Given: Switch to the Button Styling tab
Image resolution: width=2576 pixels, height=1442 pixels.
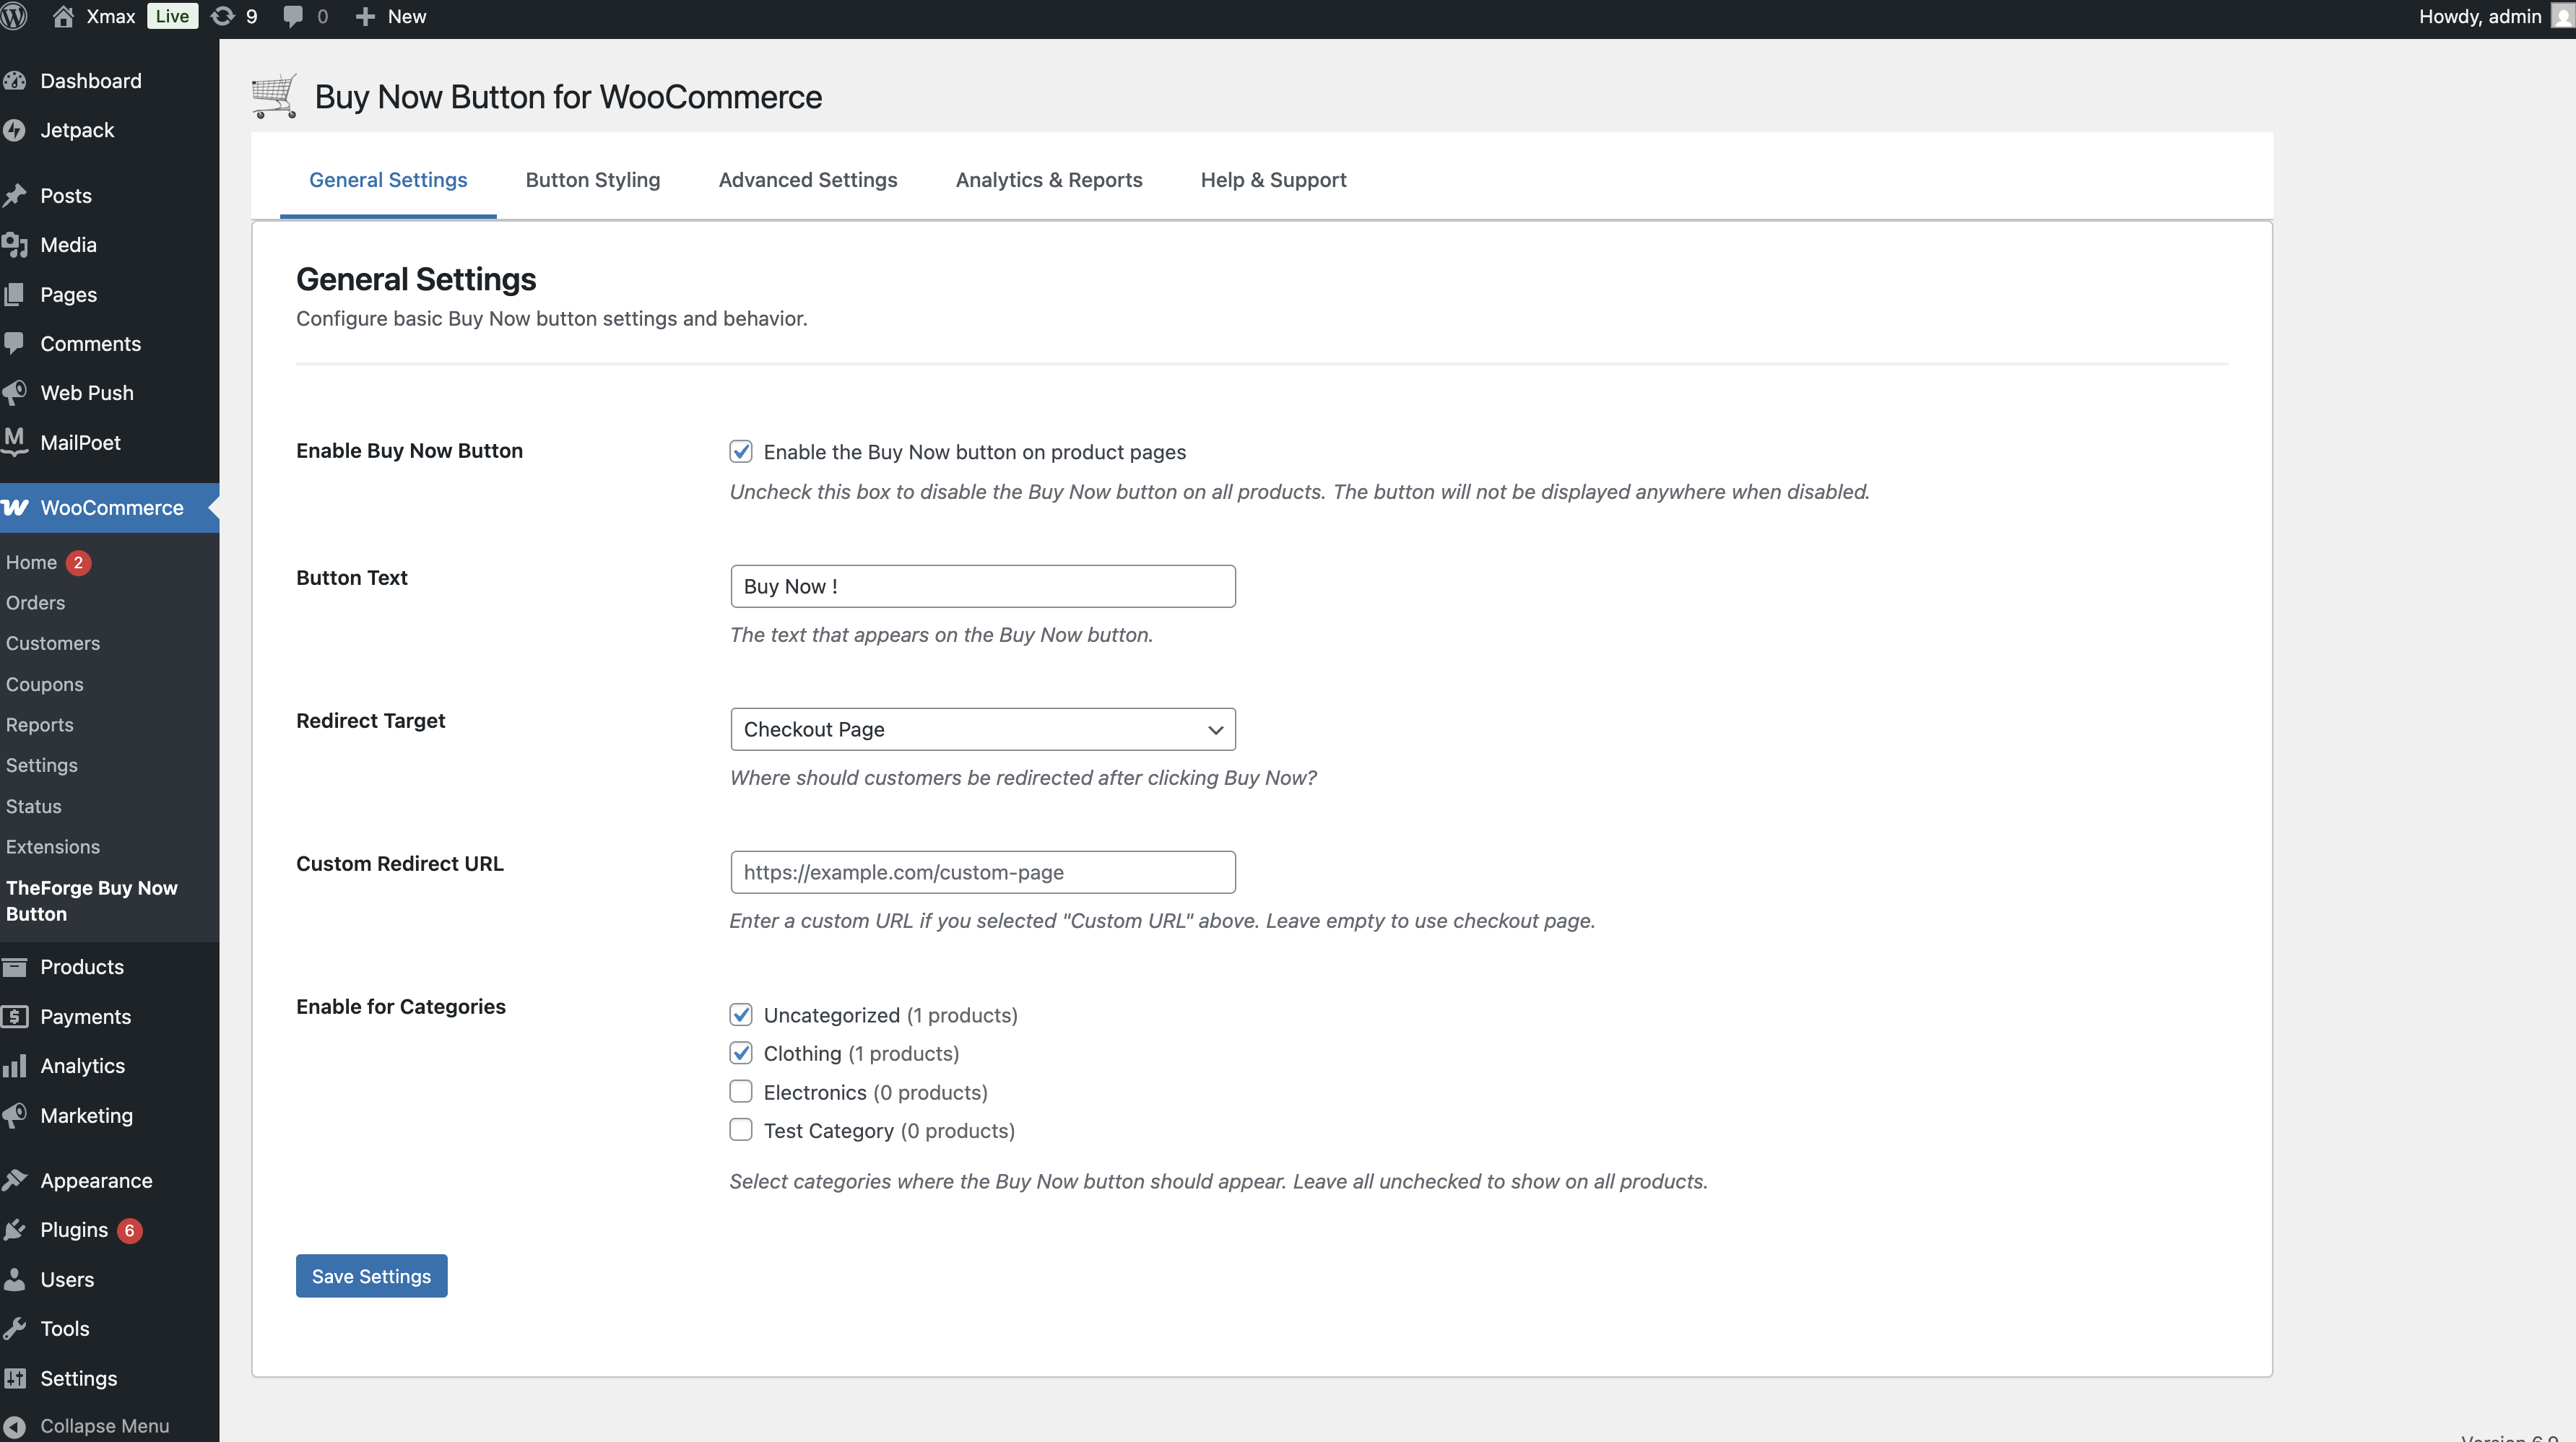Looking at the screenshot, I should (x=593, y=180).
